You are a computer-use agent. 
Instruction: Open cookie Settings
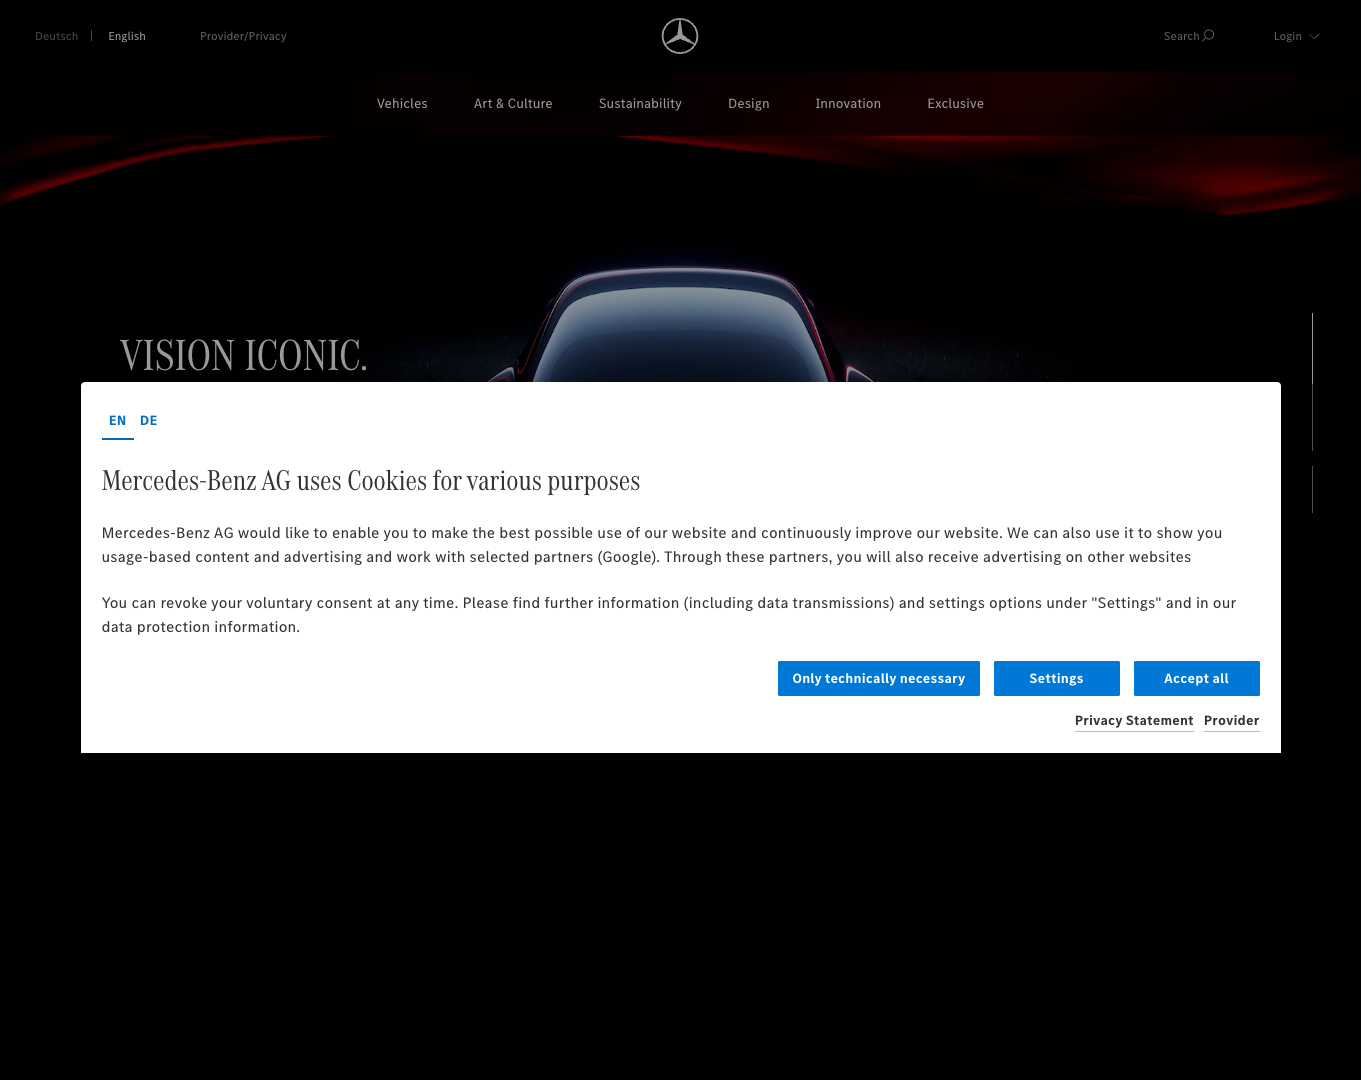[x=1056, y=678]
